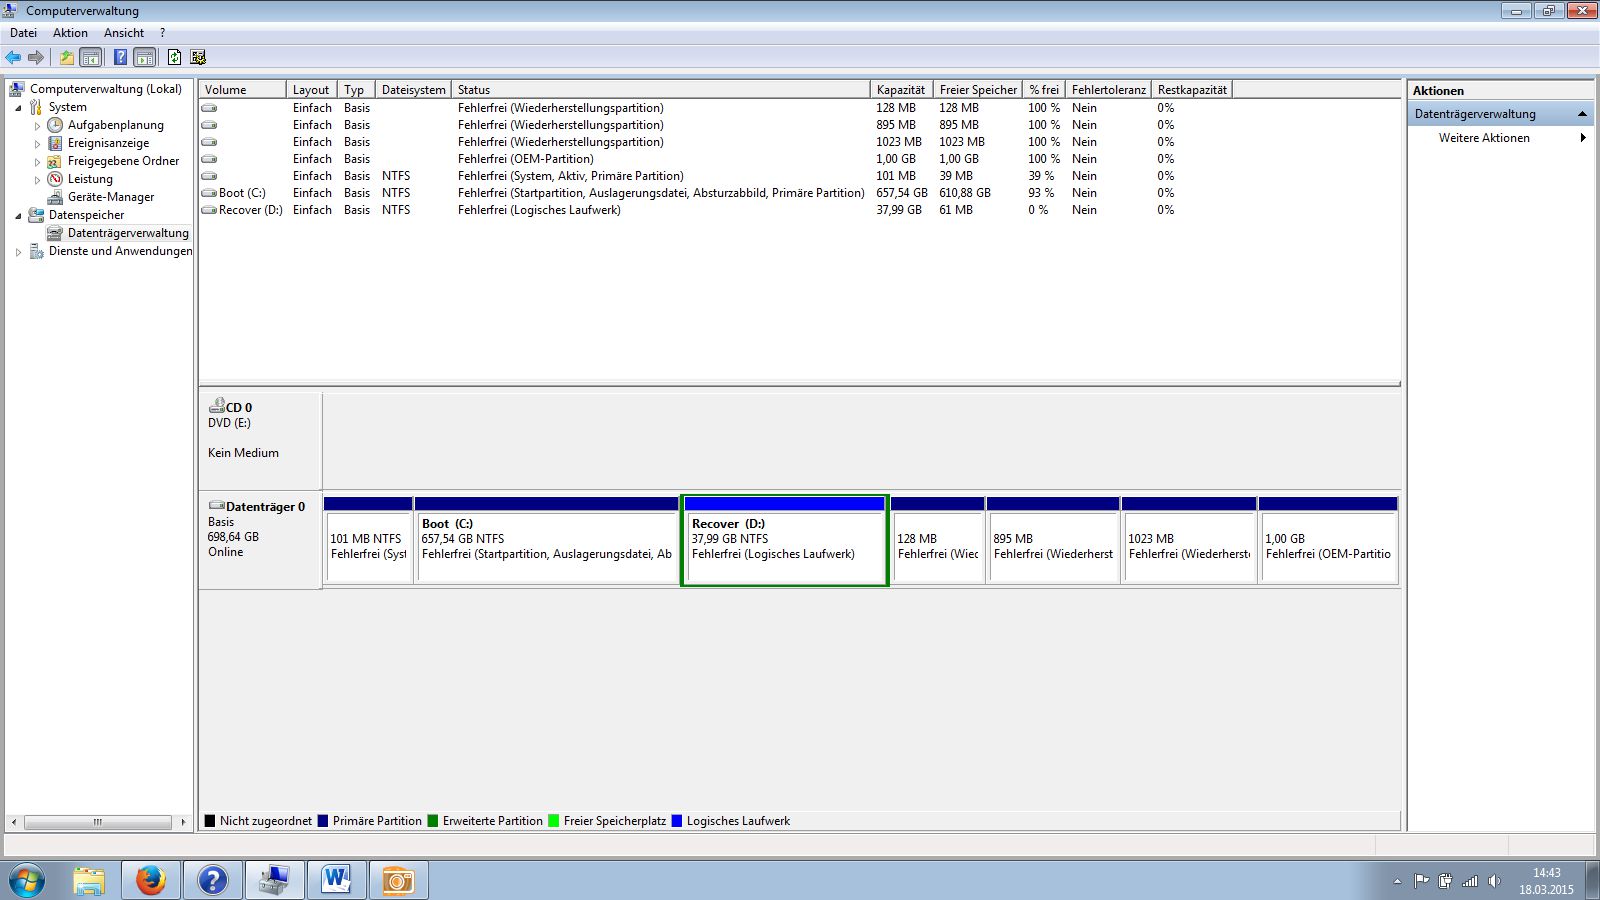
Task: Open Weitere Aktionen submenu
Action: (x=1484, y=138)
